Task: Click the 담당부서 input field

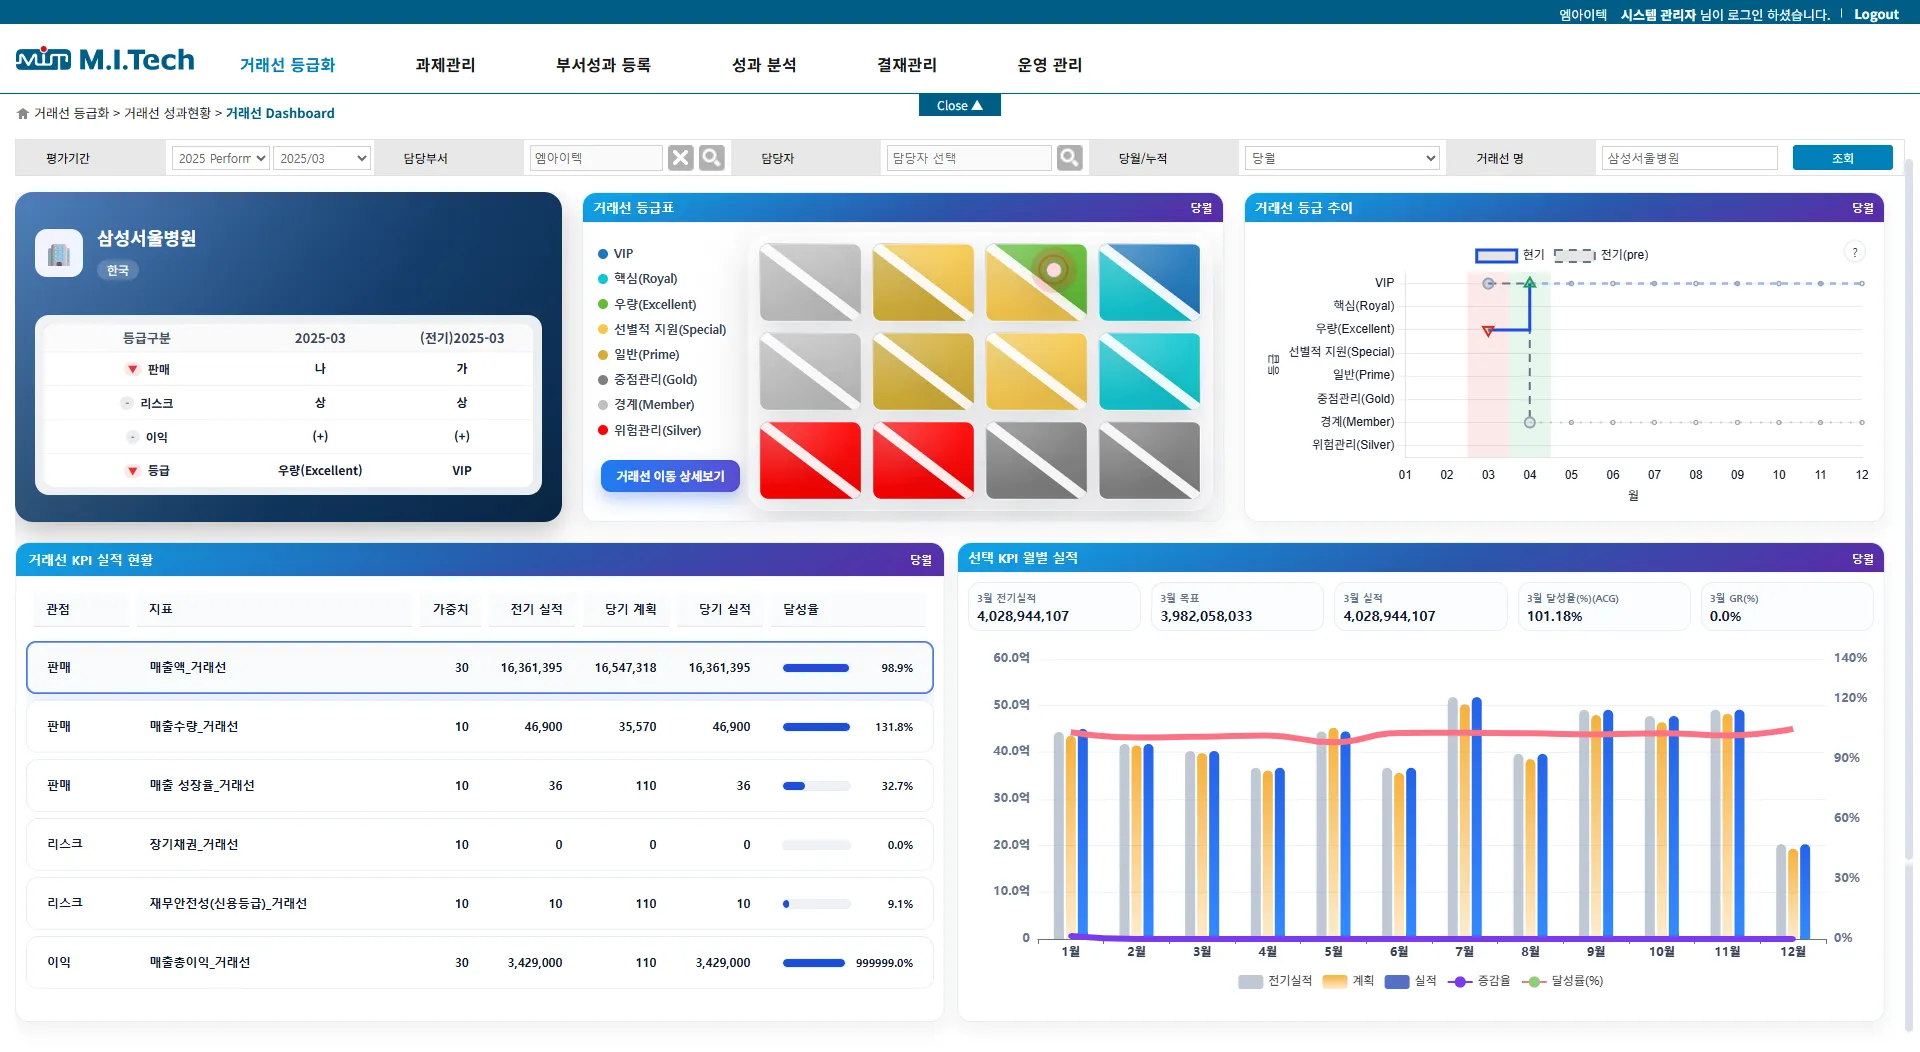Action: 596,158
